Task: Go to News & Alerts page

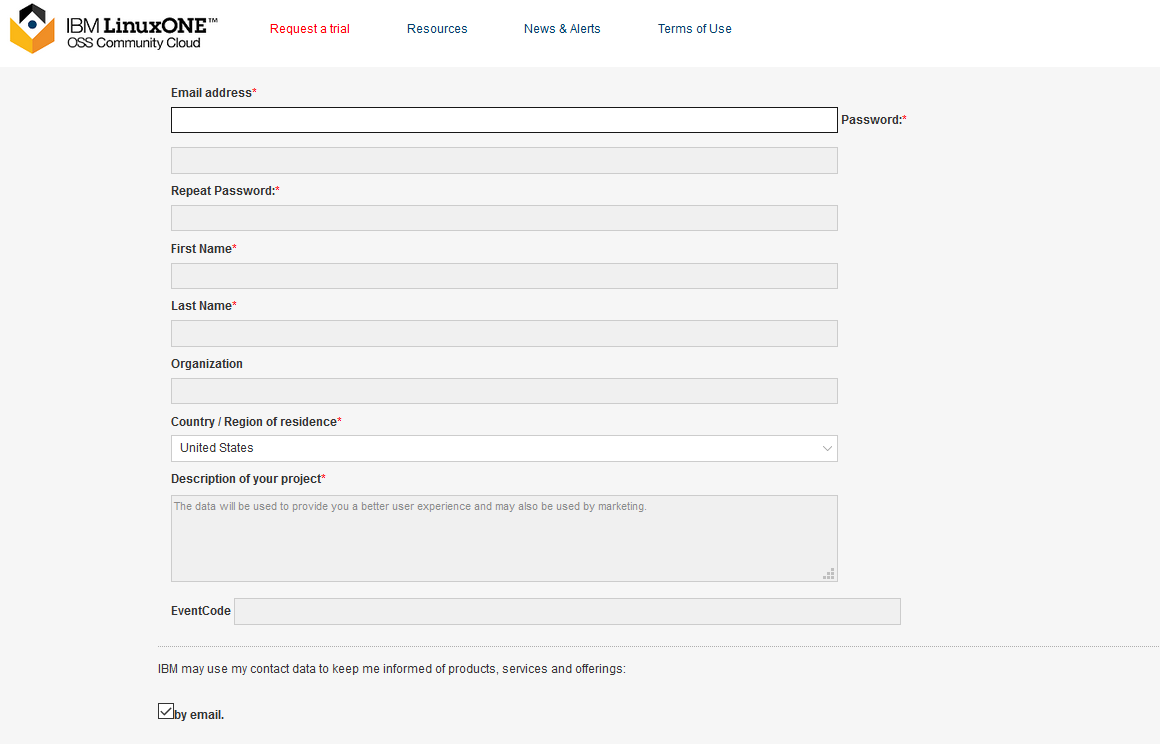Action: pos(562,29)
